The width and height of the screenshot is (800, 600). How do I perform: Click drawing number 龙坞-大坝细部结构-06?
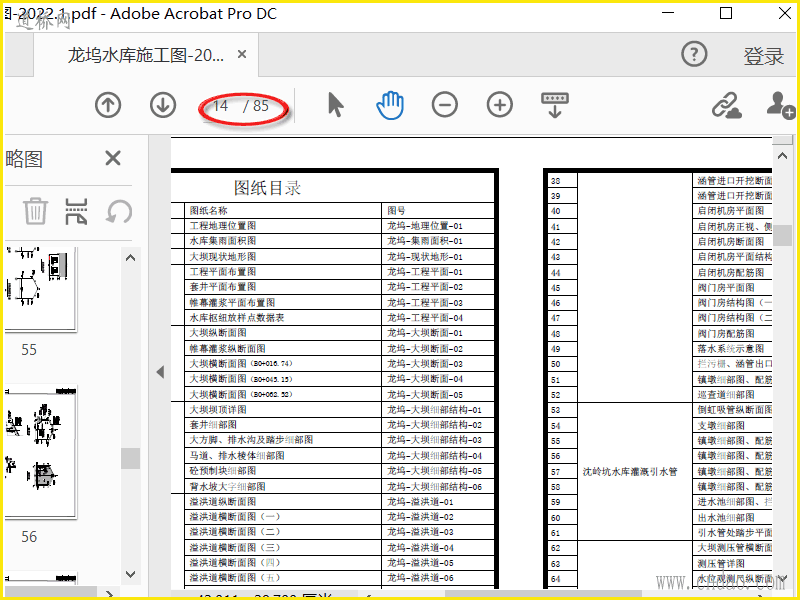[435, 486]
